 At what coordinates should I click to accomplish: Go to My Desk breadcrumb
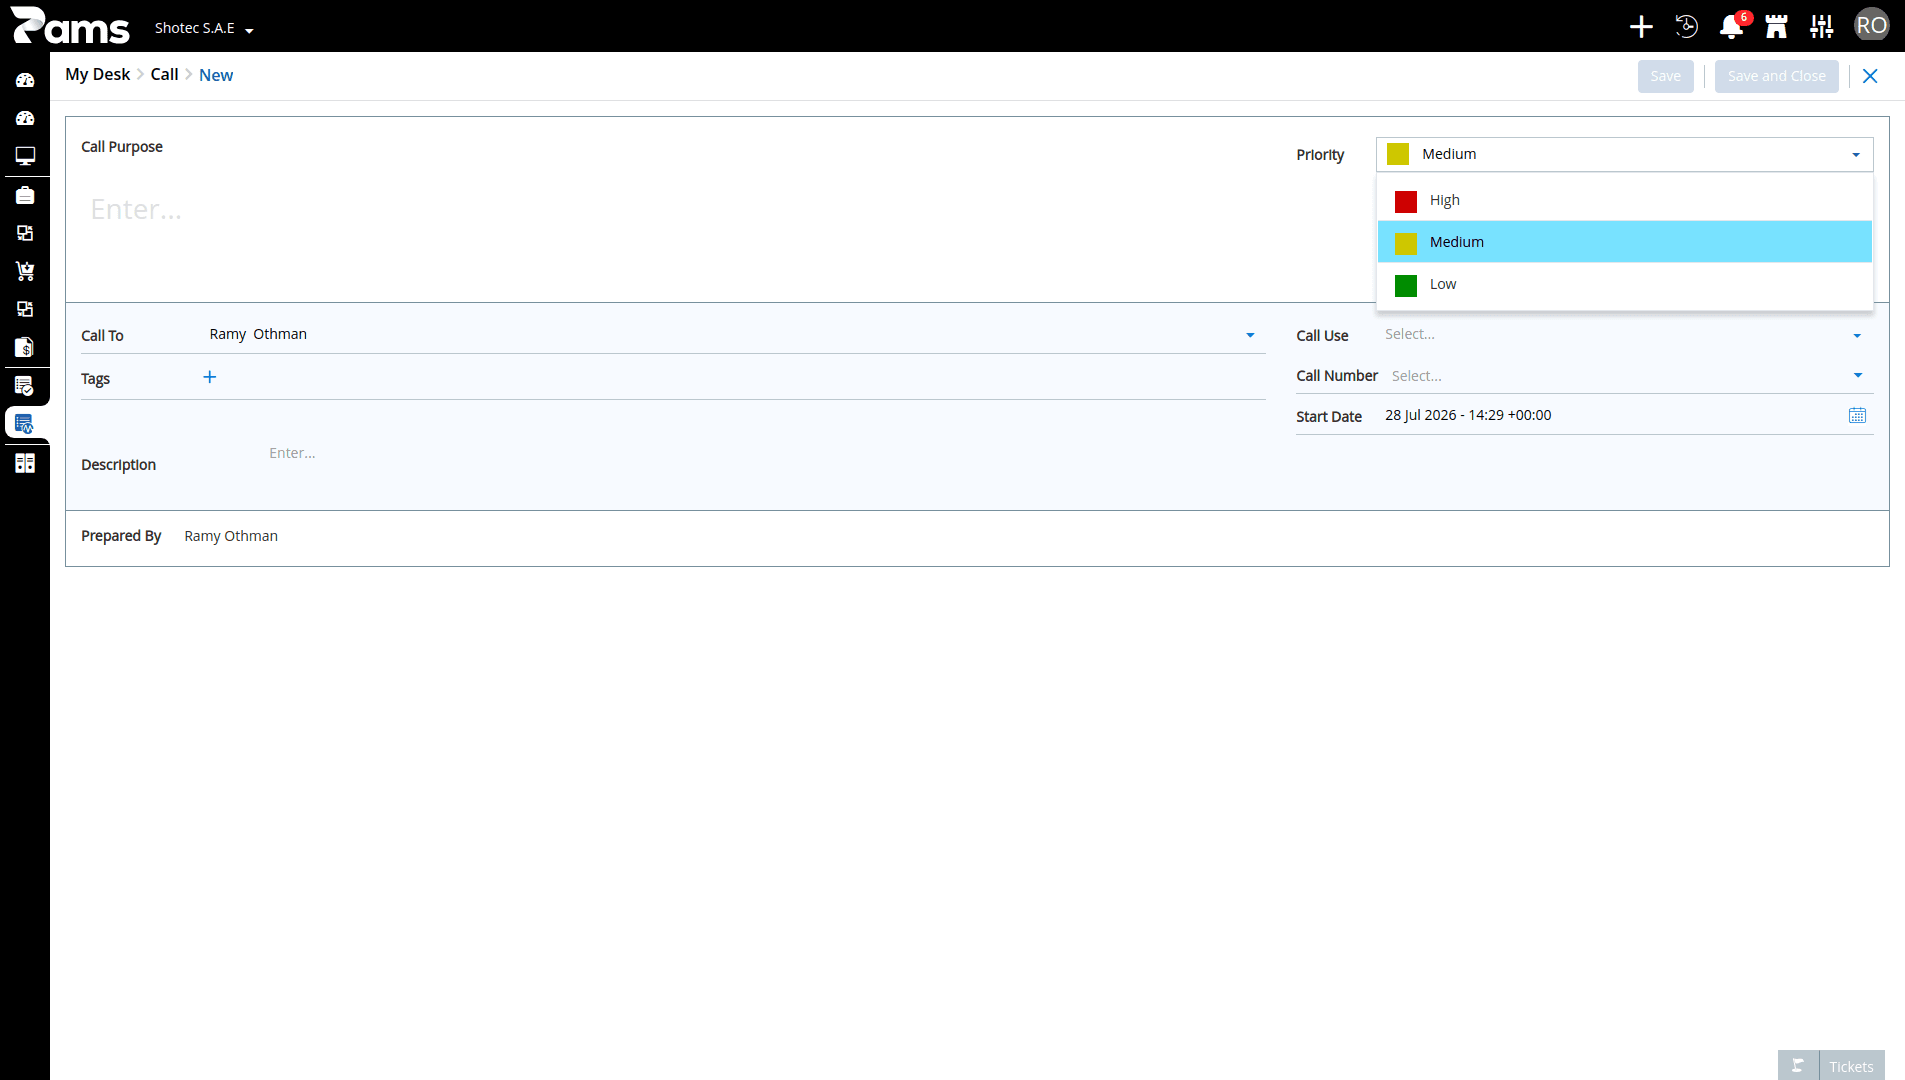(x=97, y=74)
